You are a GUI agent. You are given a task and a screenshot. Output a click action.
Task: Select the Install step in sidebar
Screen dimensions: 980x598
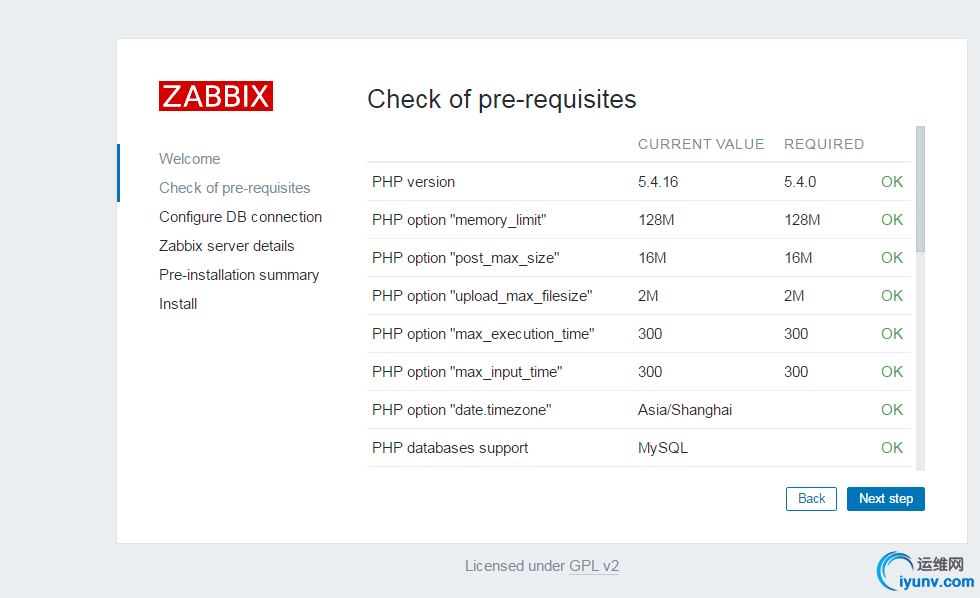tap(178, 304)
